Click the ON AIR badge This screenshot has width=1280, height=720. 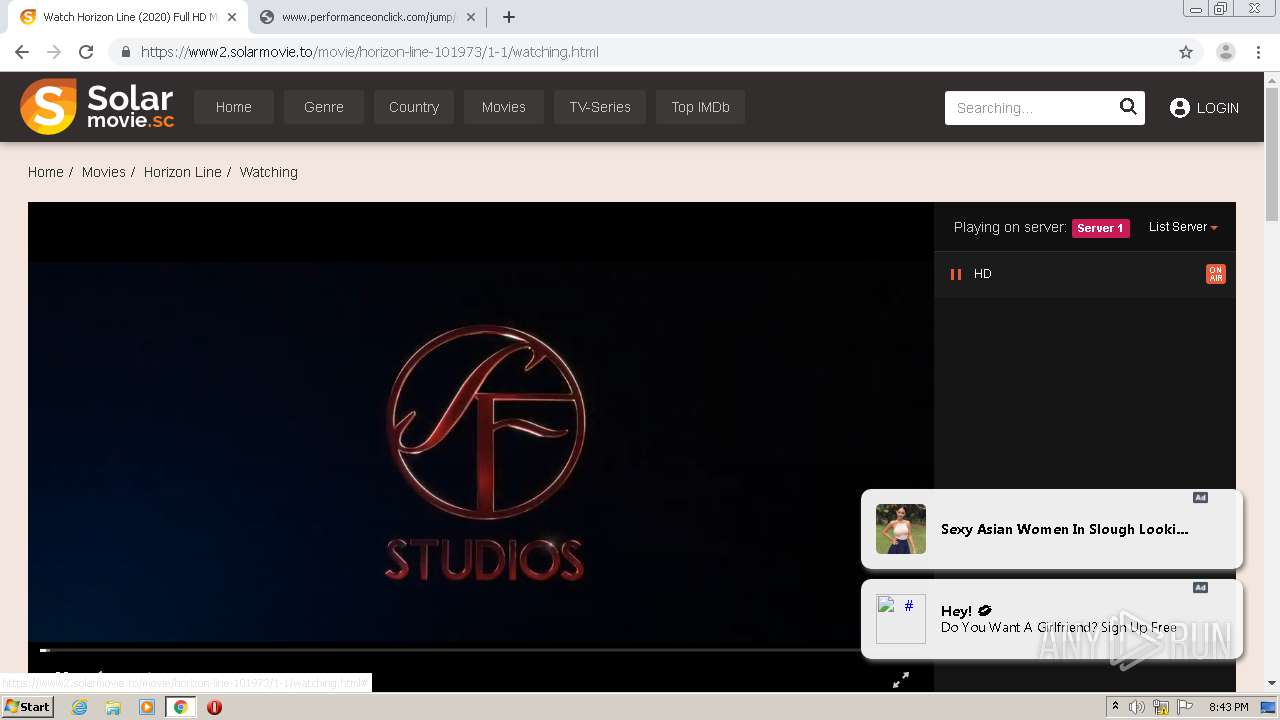(1216, 274)
